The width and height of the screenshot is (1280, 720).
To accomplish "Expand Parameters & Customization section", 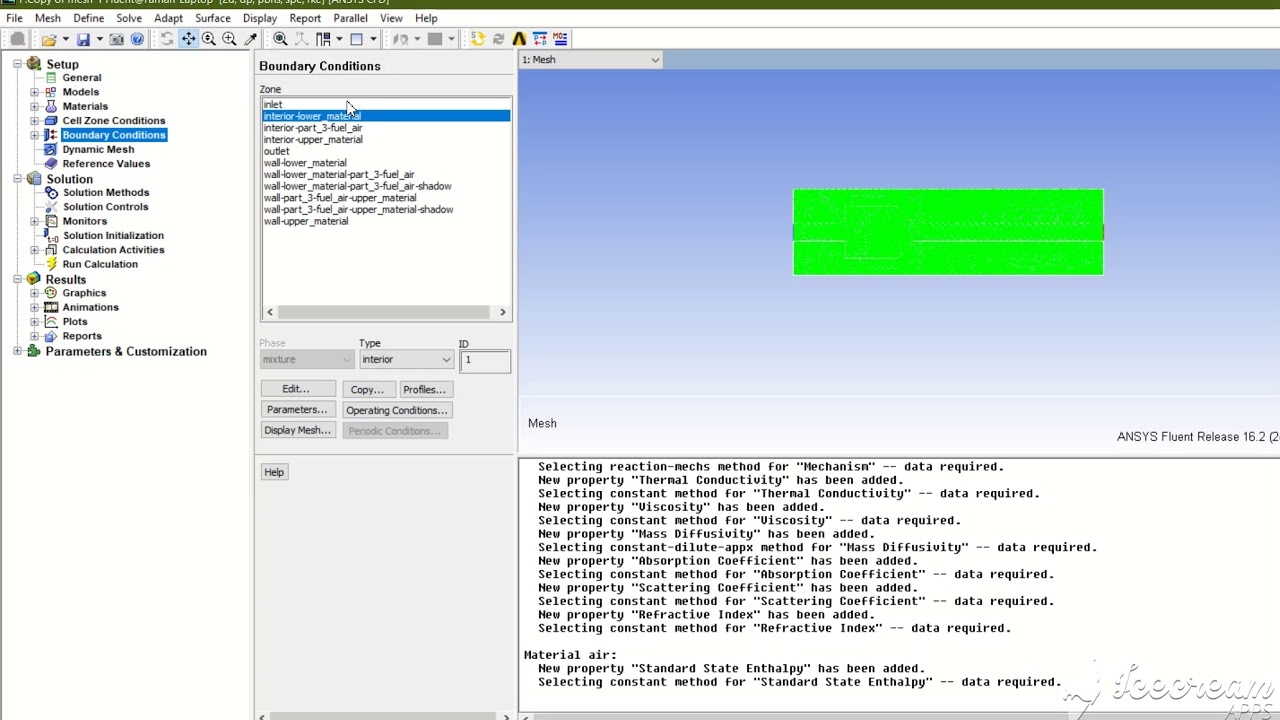I will click(x=17, y=352).
